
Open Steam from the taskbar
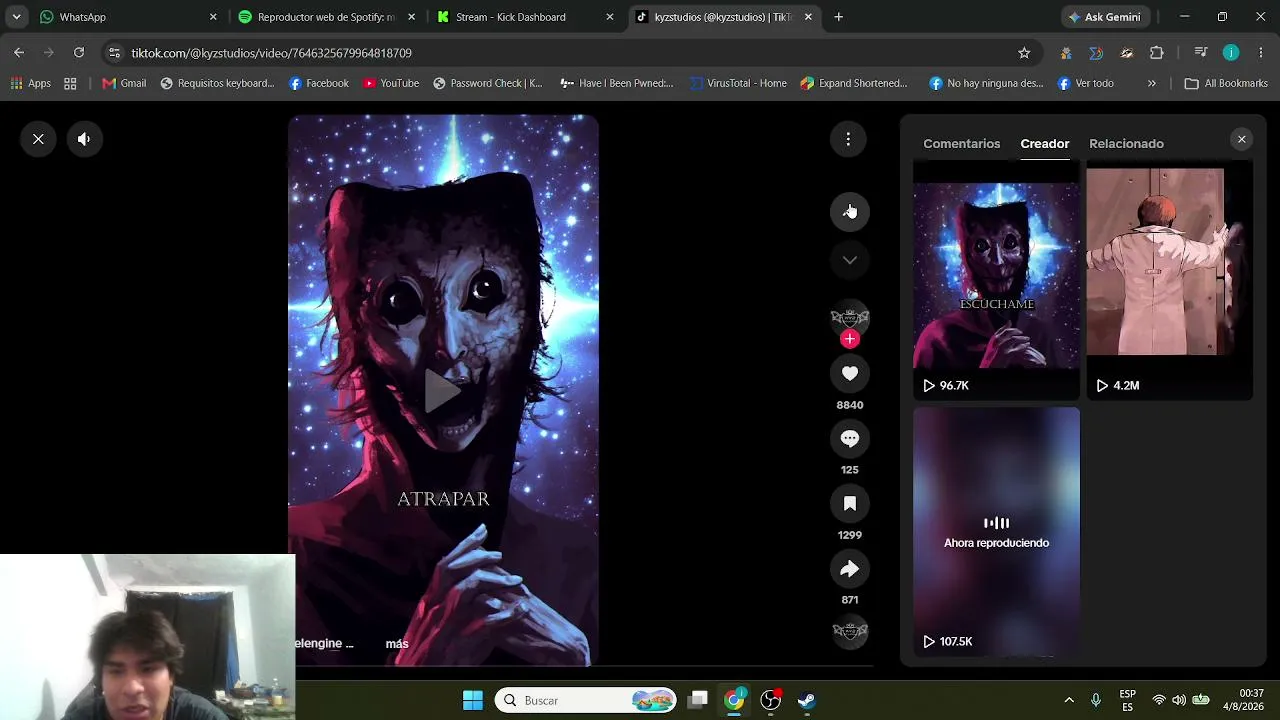(806, 700)
